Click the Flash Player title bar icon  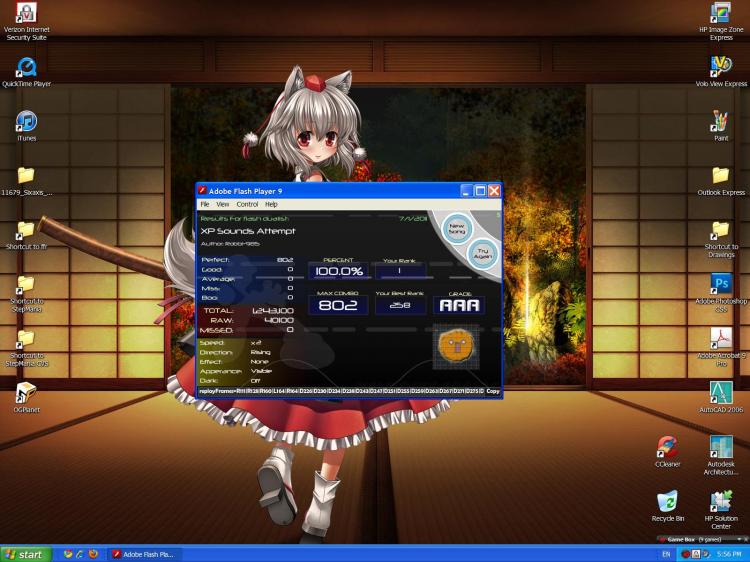[x=202, y=190]
